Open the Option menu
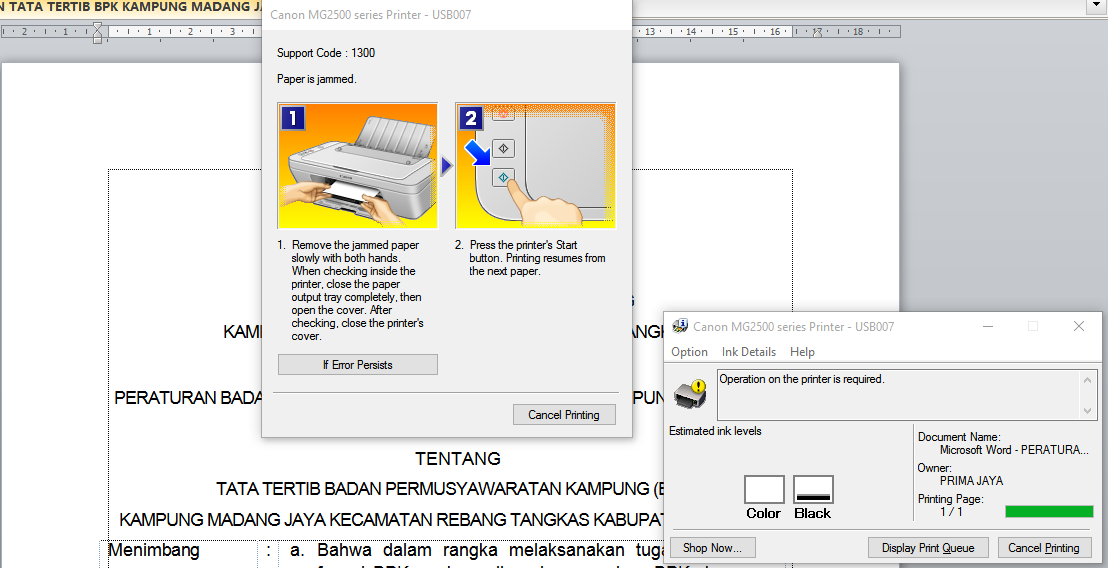 (x=689, y=352)
